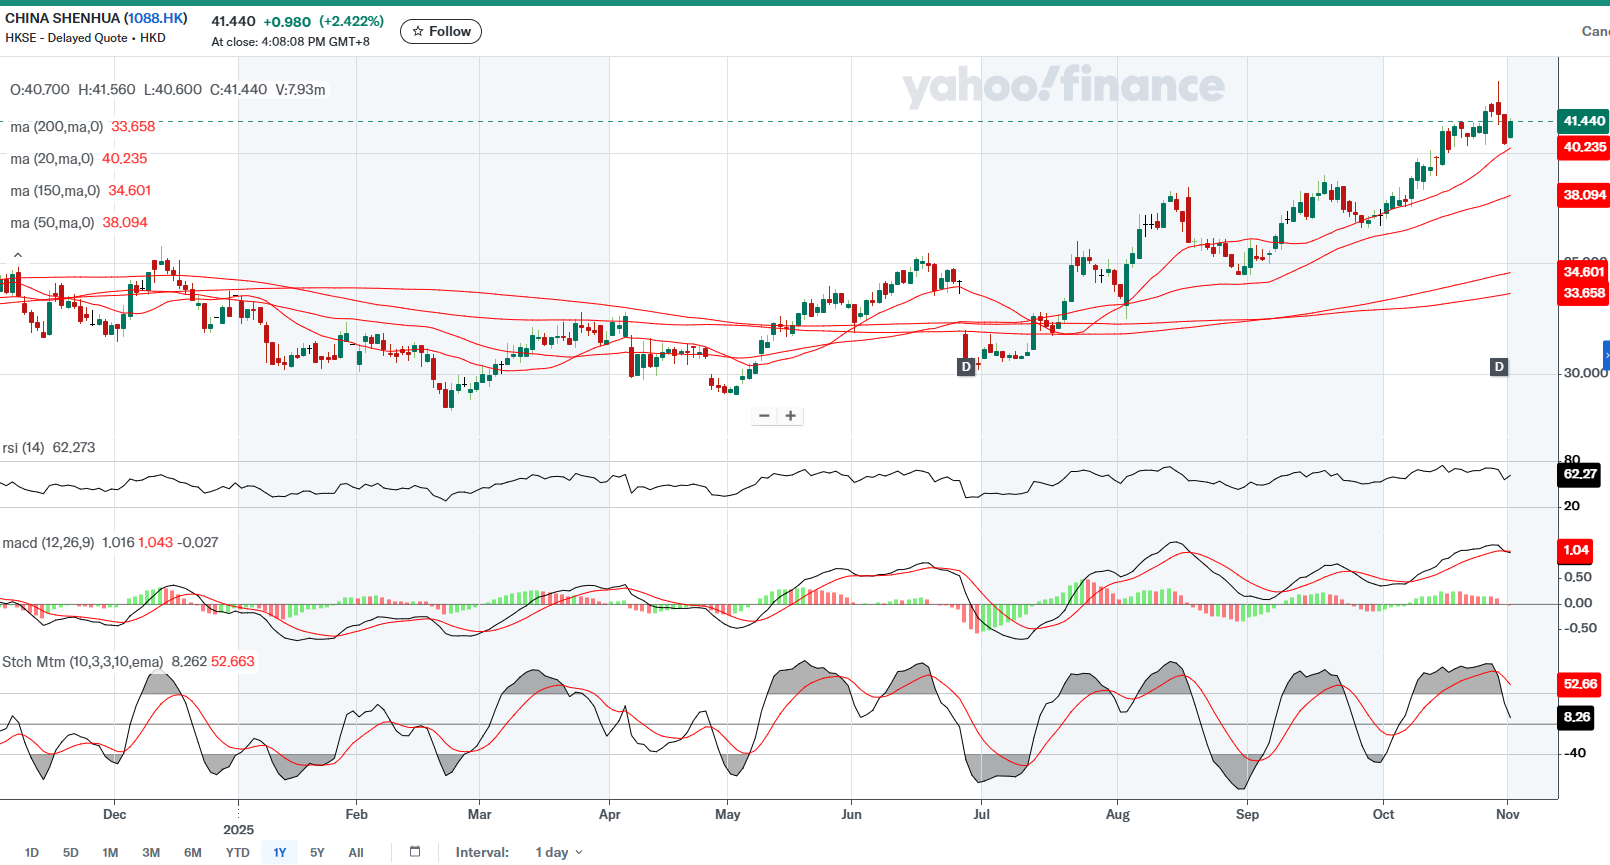Select the 1Y range
The height and width of the screenshot is (865, 1610).
[x=280, y=853]
